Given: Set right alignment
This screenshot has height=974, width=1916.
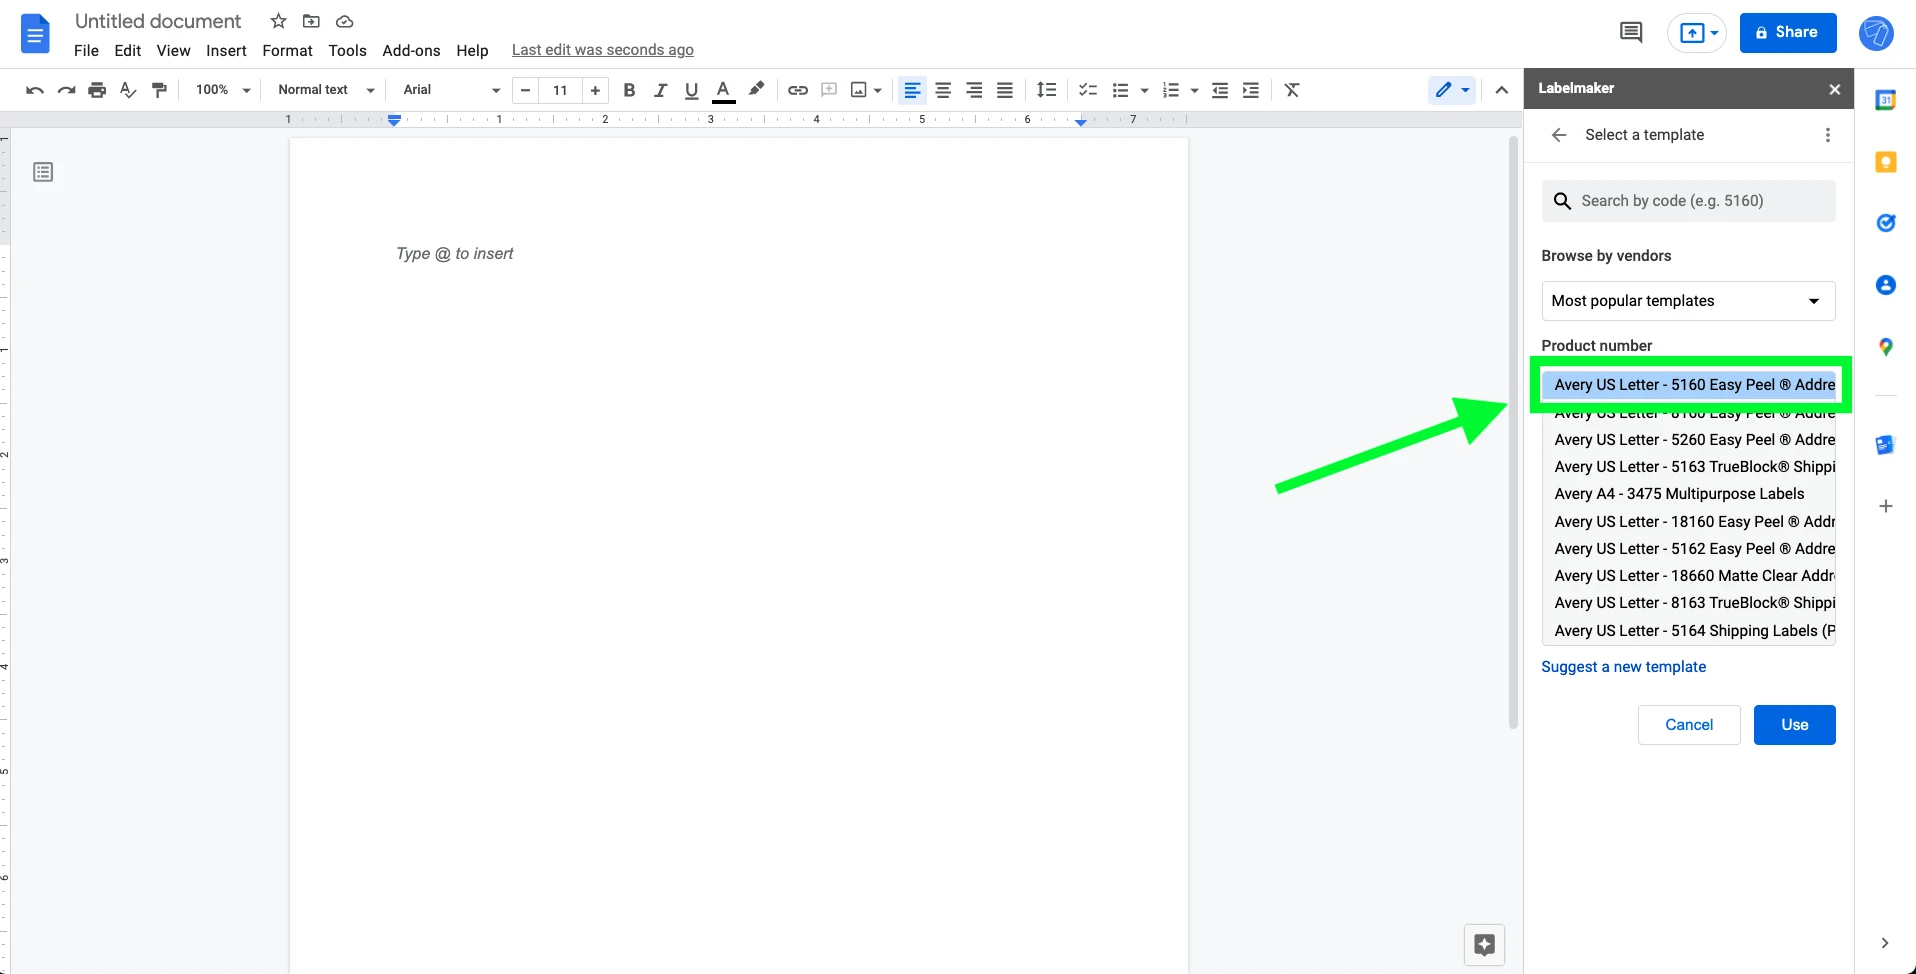Looking at the screenshot, I should tap(974, 90).
